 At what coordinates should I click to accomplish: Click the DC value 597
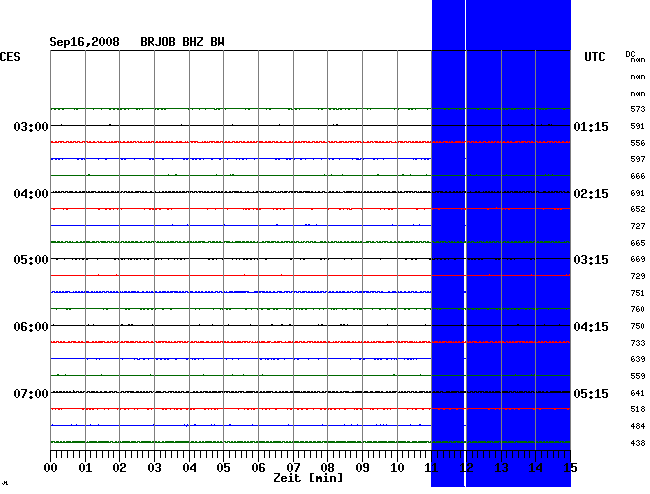coord(638,159)
